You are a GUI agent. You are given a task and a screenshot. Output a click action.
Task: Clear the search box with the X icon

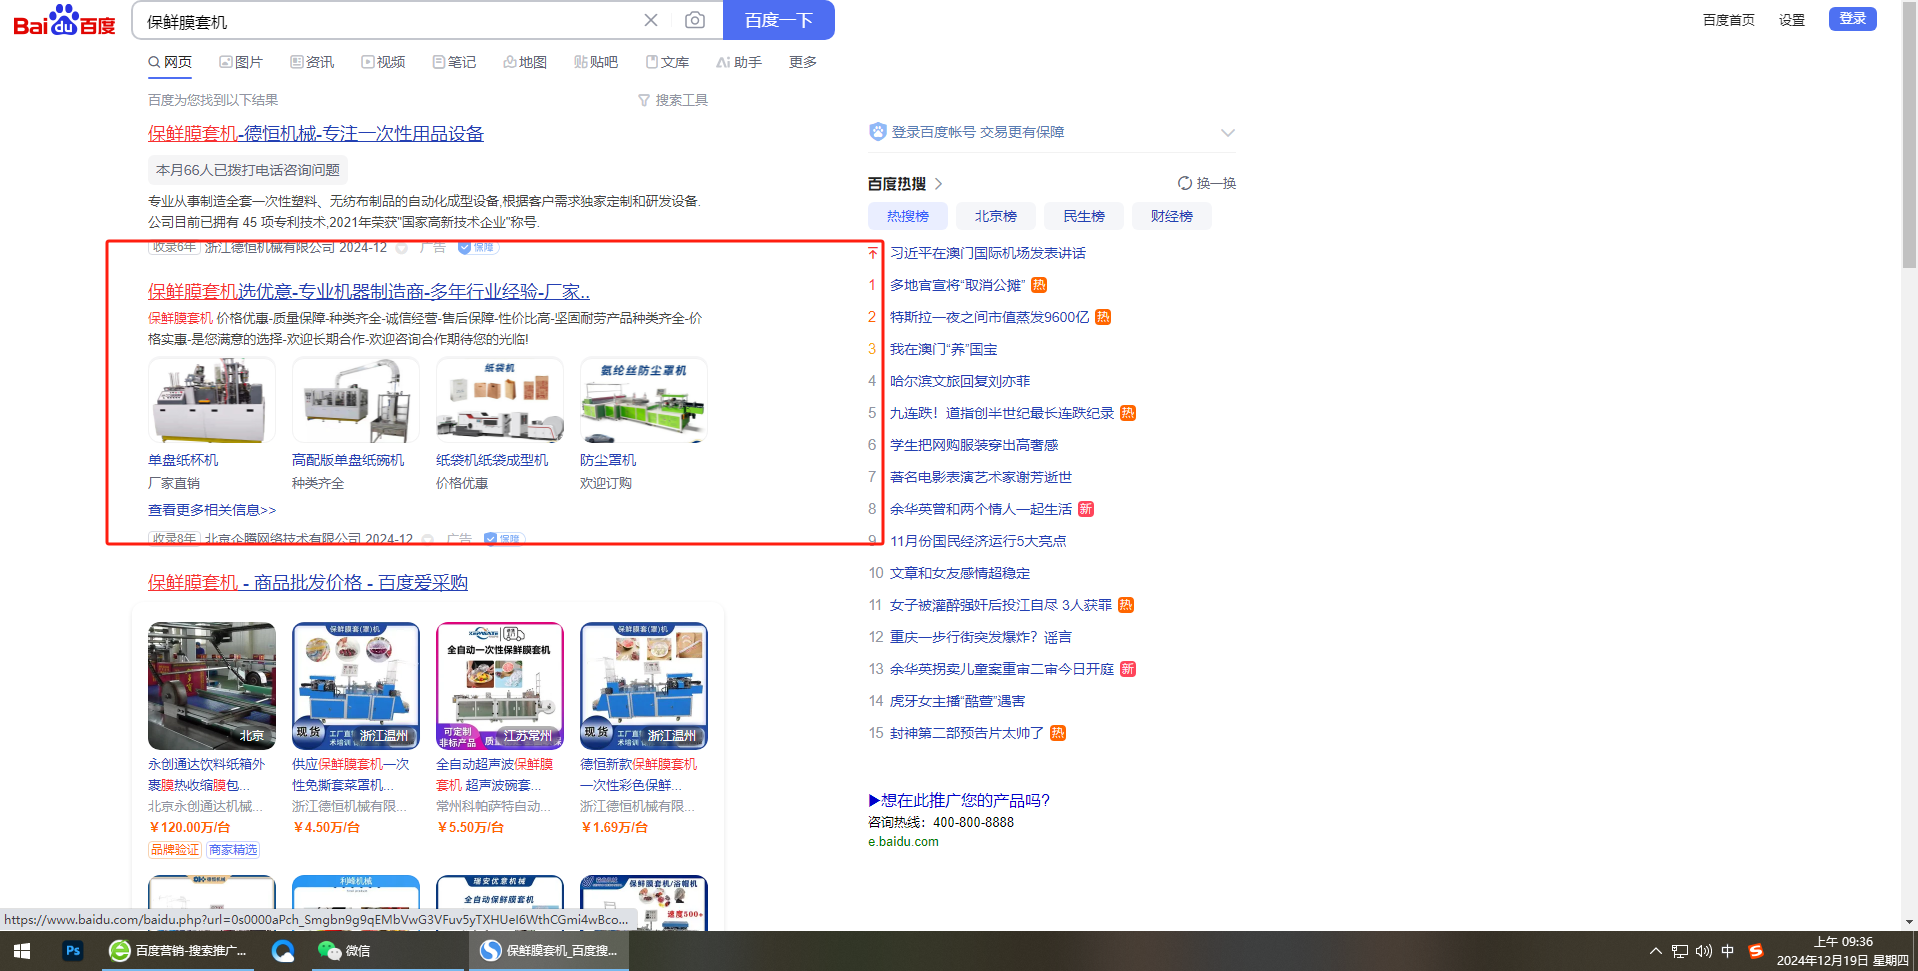click(651, 20)
